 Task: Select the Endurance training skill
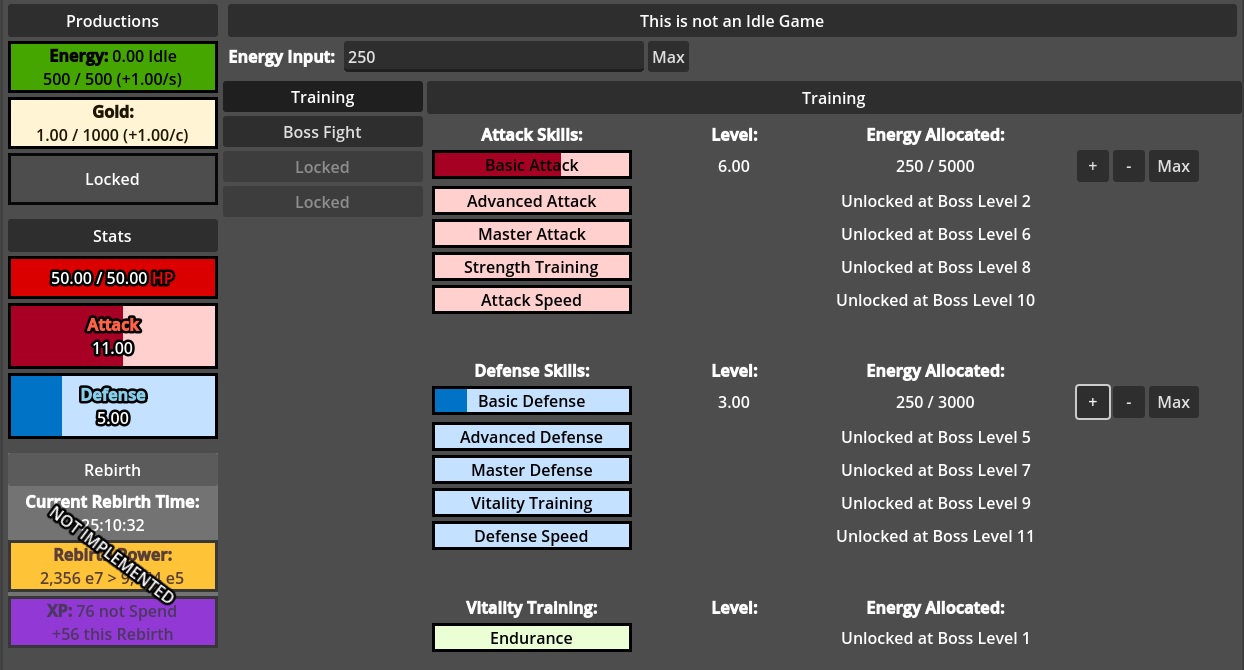(531, 637)
